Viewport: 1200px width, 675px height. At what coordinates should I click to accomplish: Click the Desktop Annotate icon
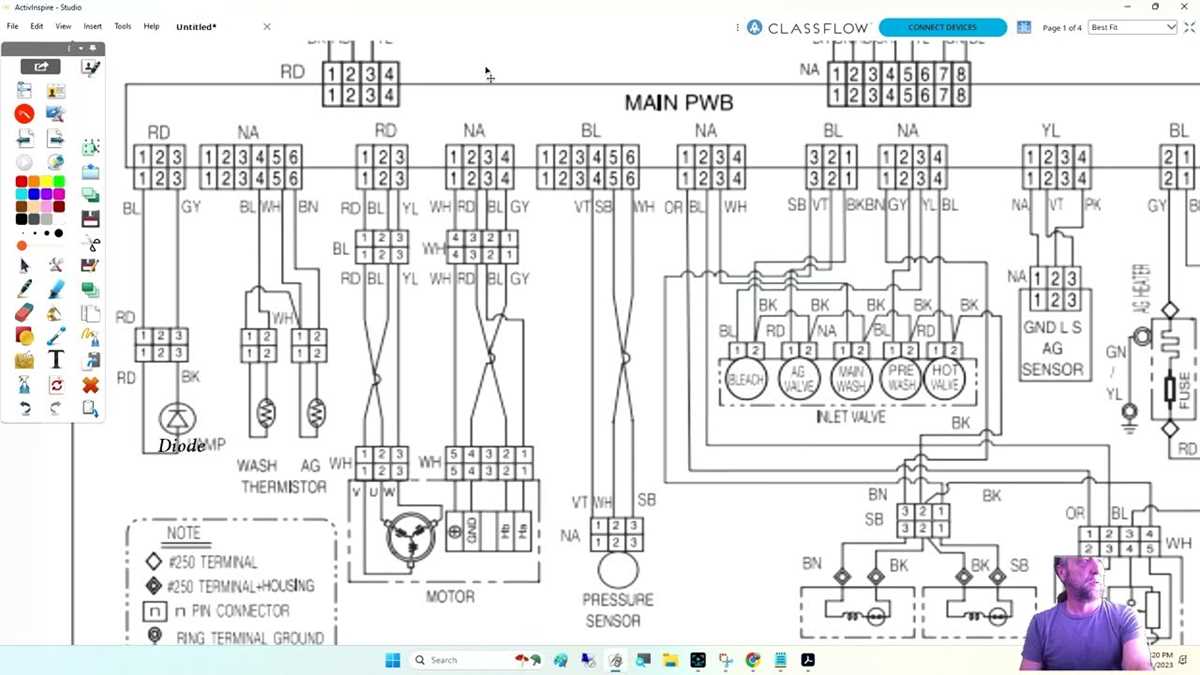(55, 113)
